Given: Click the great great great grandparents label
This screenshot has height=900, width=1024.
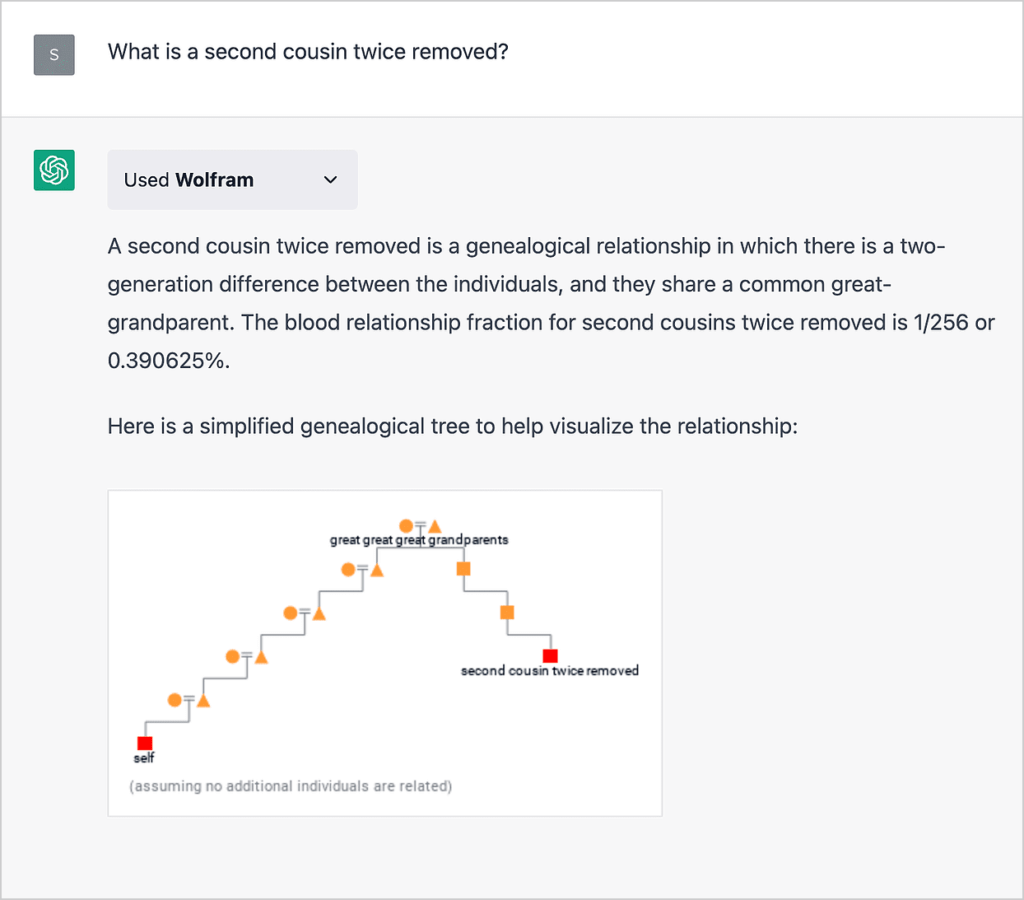Looking at the screenshot, I should coord(420,539).
